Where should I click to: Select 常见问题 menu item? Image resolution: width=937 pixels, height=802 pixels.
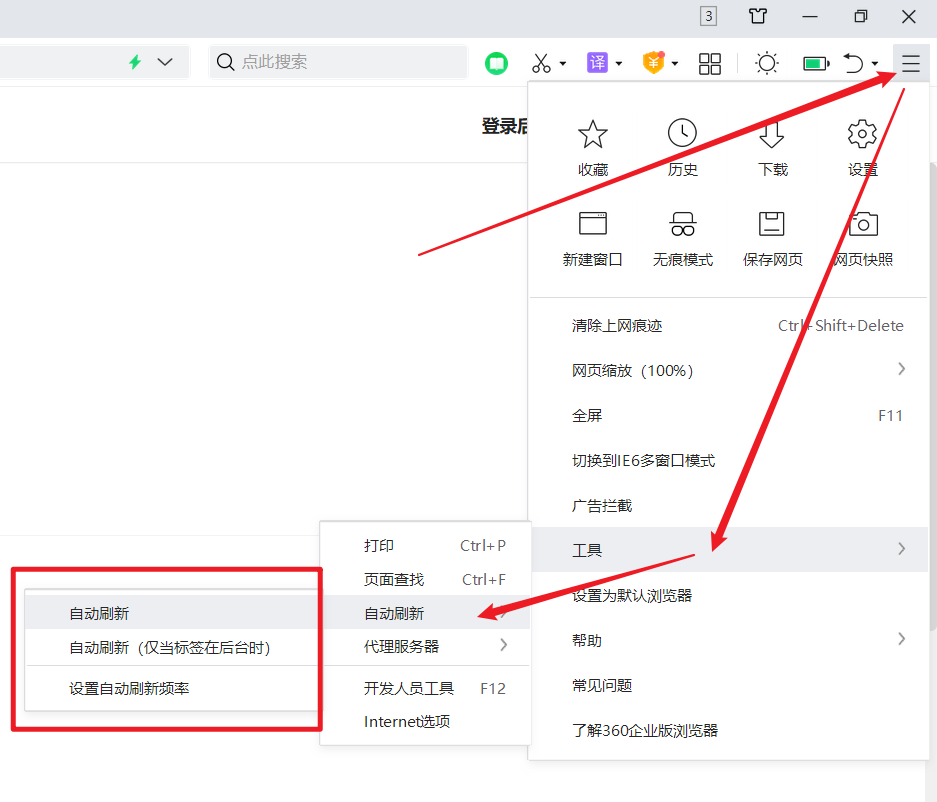pos(729,685)
